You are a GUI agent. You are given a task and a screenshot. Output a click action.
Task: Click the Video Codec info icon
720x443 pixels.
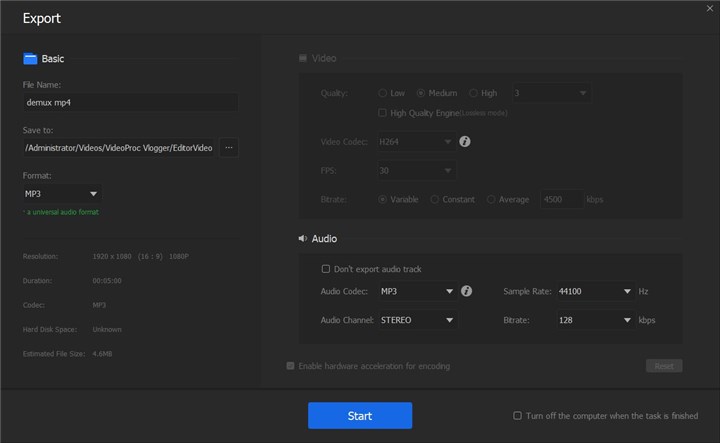pos(465,142)
